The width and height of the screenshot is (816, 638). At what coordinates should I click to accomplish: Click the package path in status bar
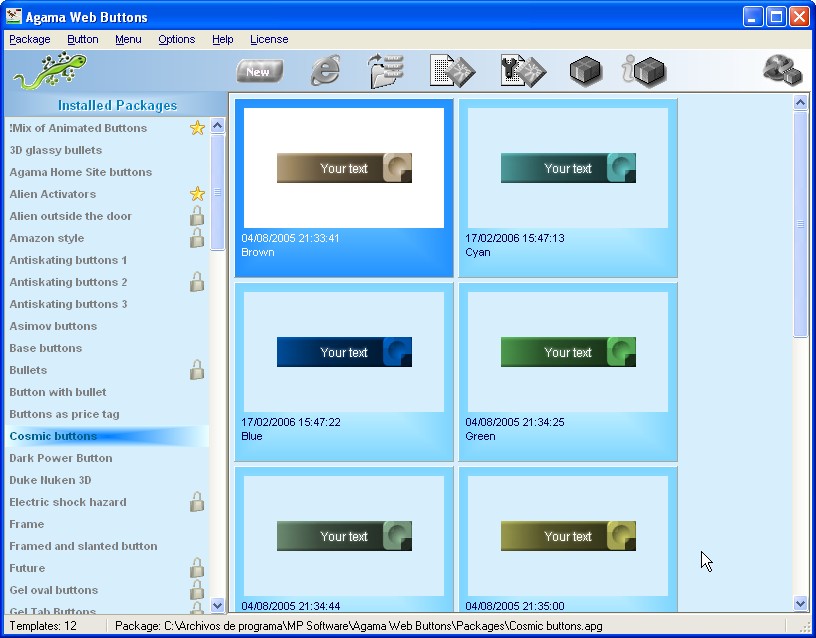(359, 626)
